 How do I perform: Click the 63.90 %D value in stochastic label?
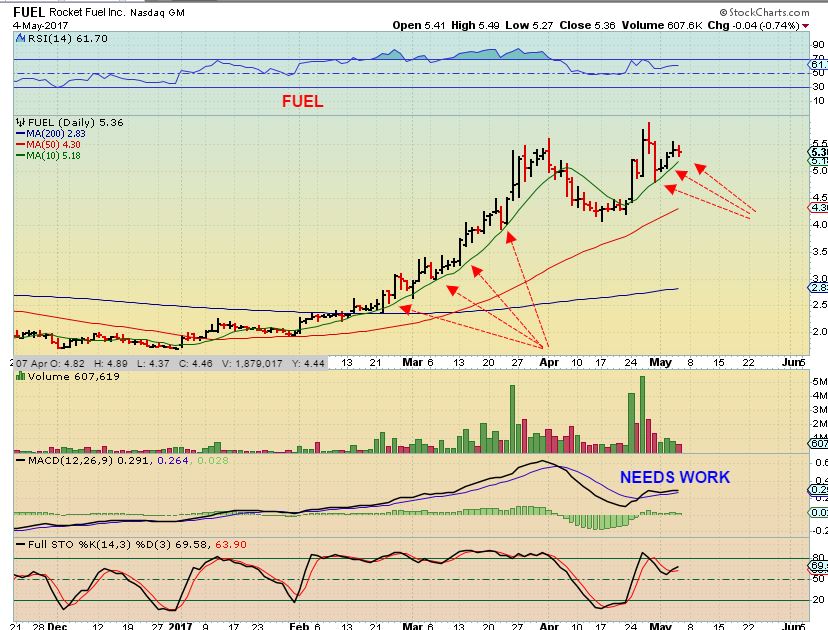click(x=232, y=544)
